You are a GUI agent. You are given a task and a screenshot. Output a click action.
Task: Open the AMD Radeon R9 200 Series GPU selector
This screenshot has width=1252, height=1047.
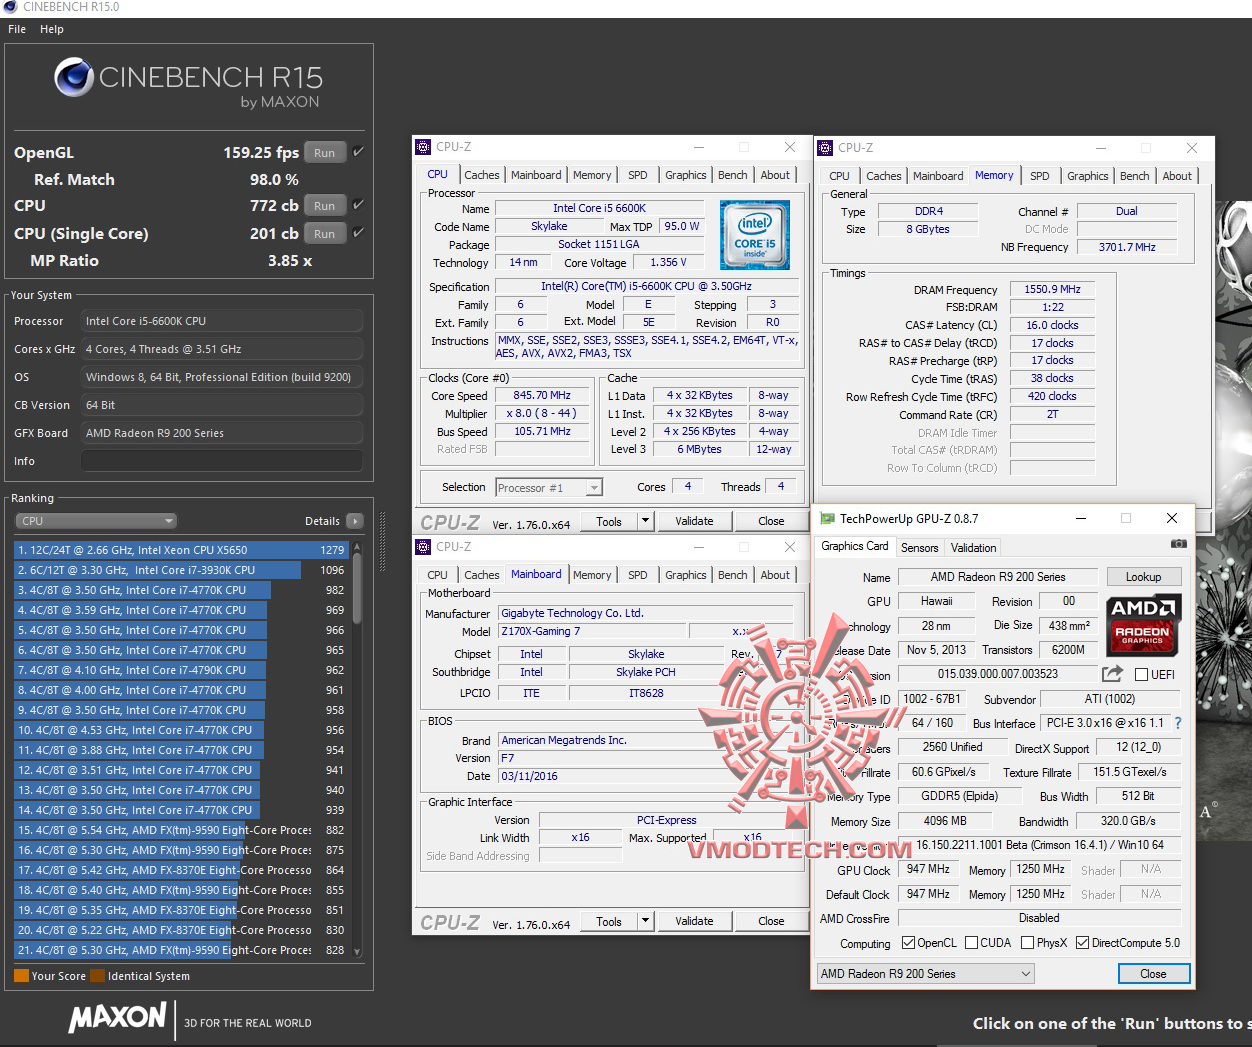click(x=925, y=974)
